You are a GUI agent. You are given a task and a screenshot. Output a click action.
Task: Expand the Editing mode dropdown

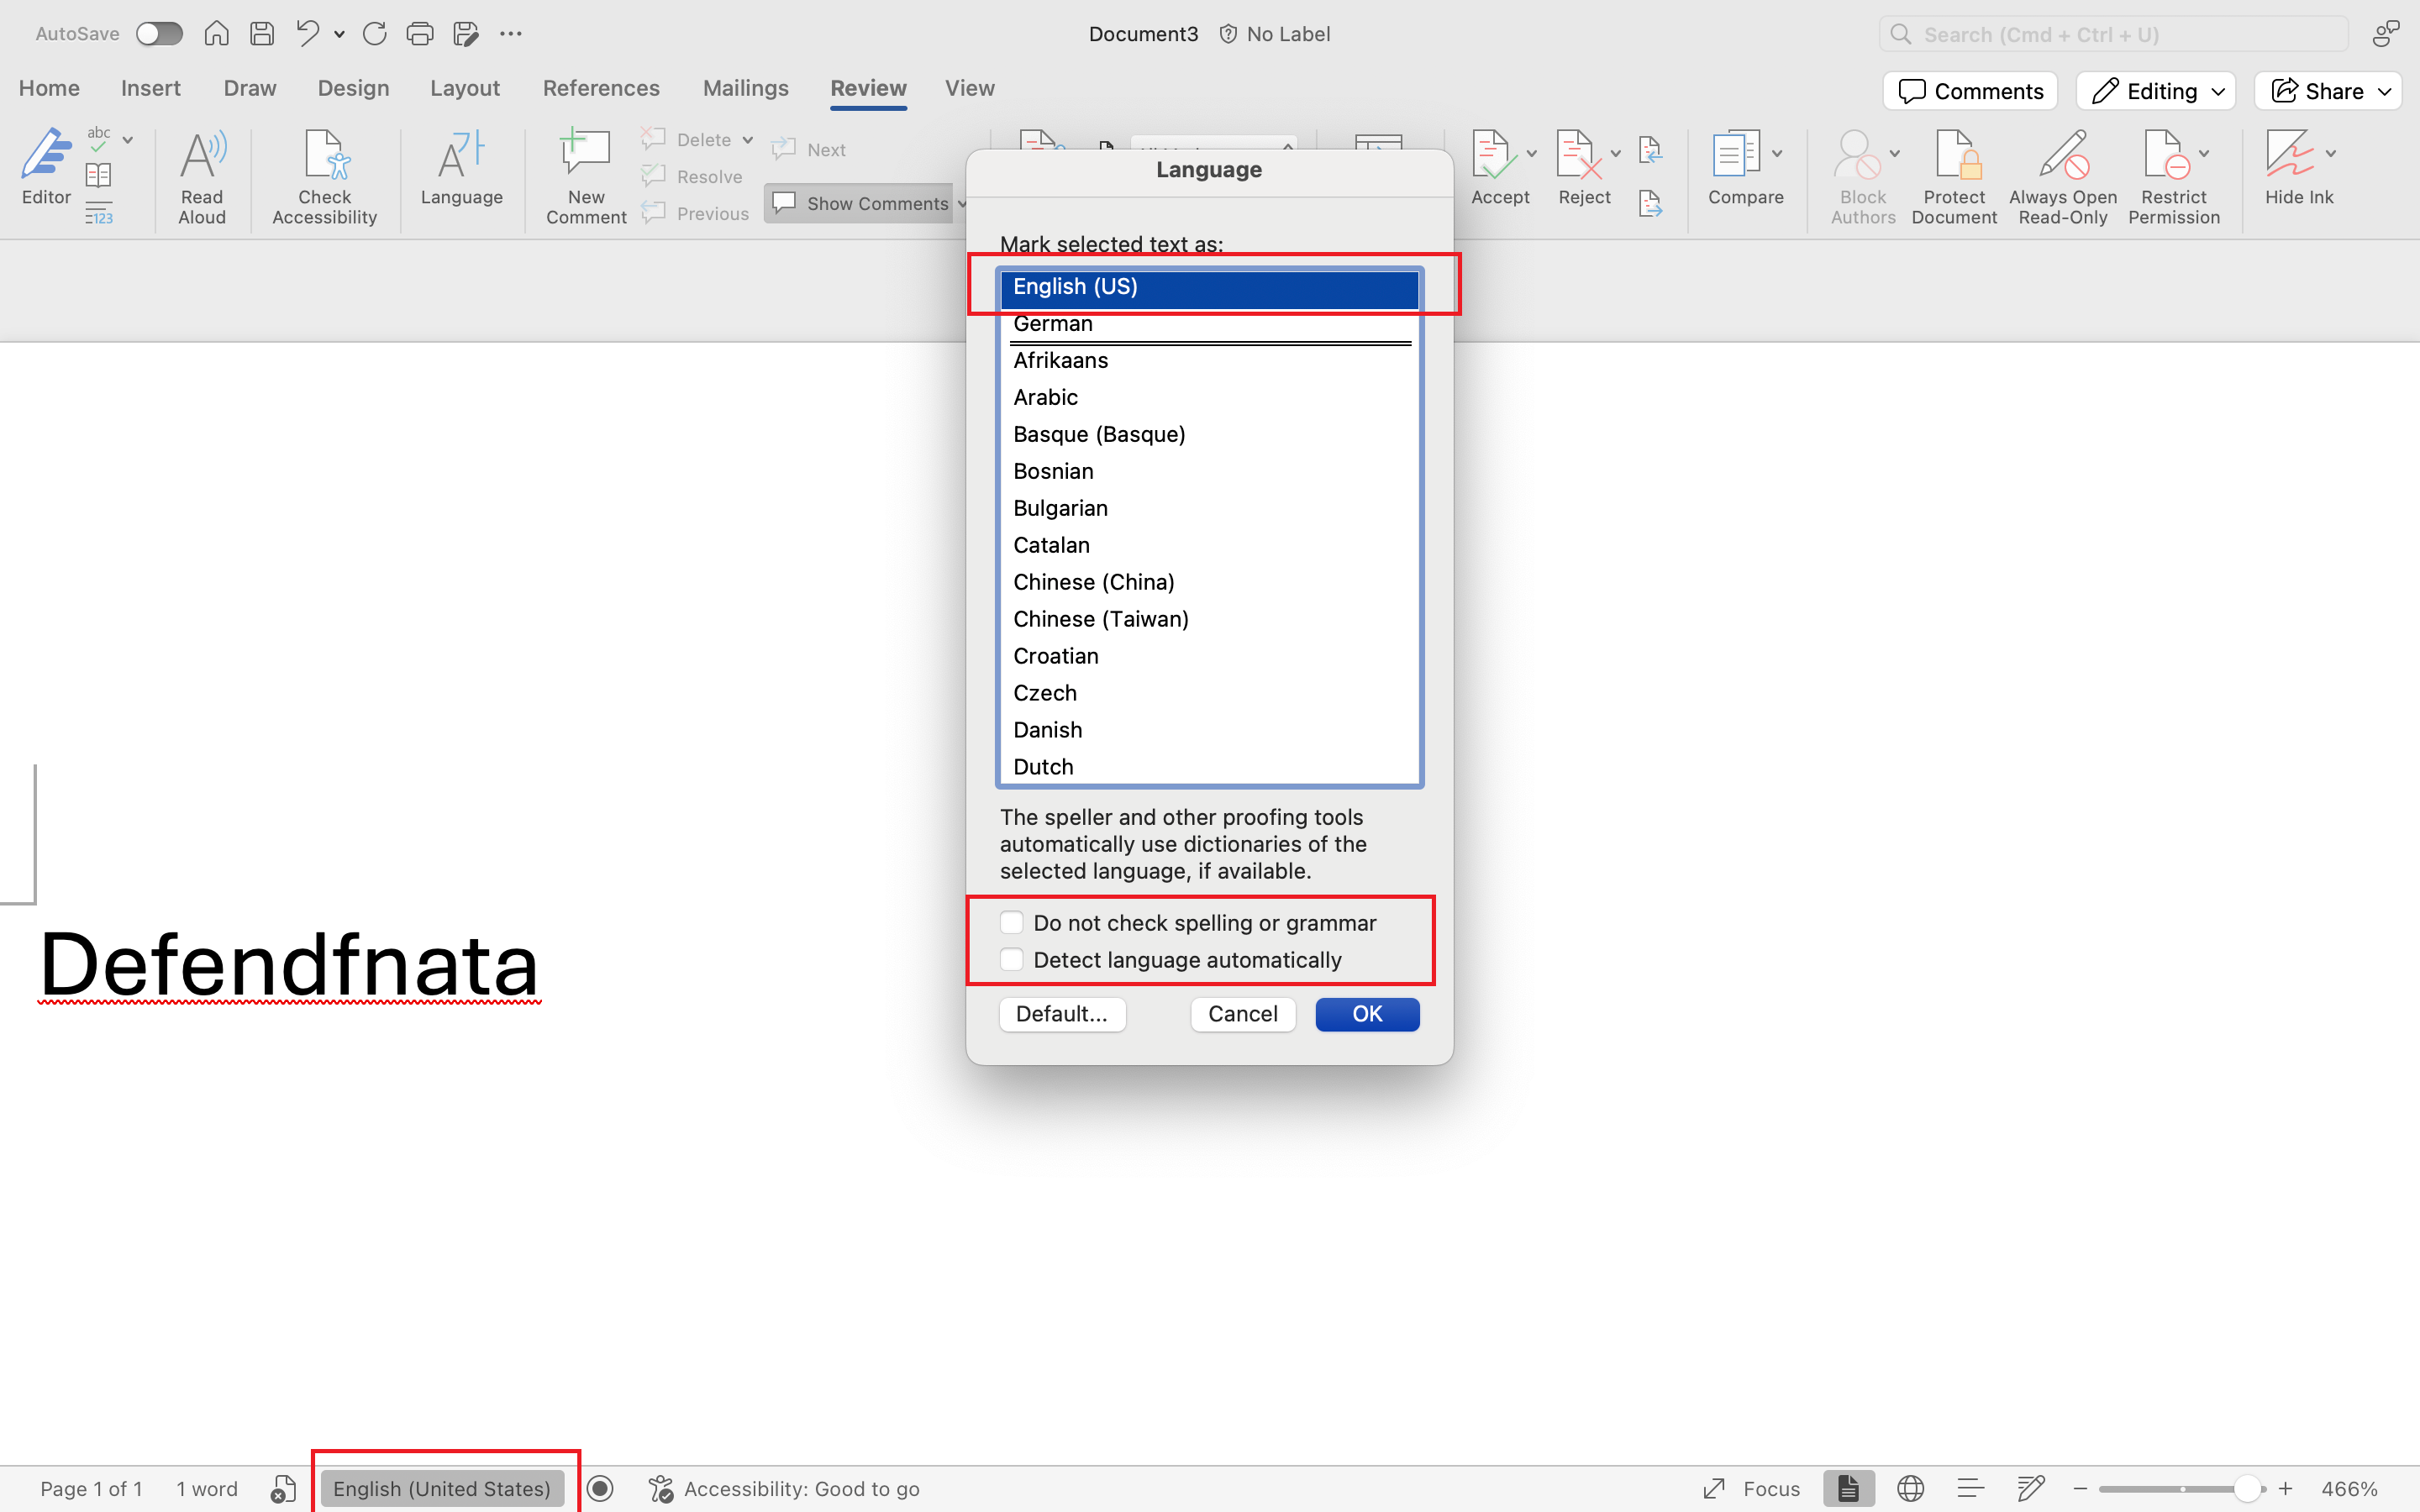pyautogui.click(x=2156, y=91)
